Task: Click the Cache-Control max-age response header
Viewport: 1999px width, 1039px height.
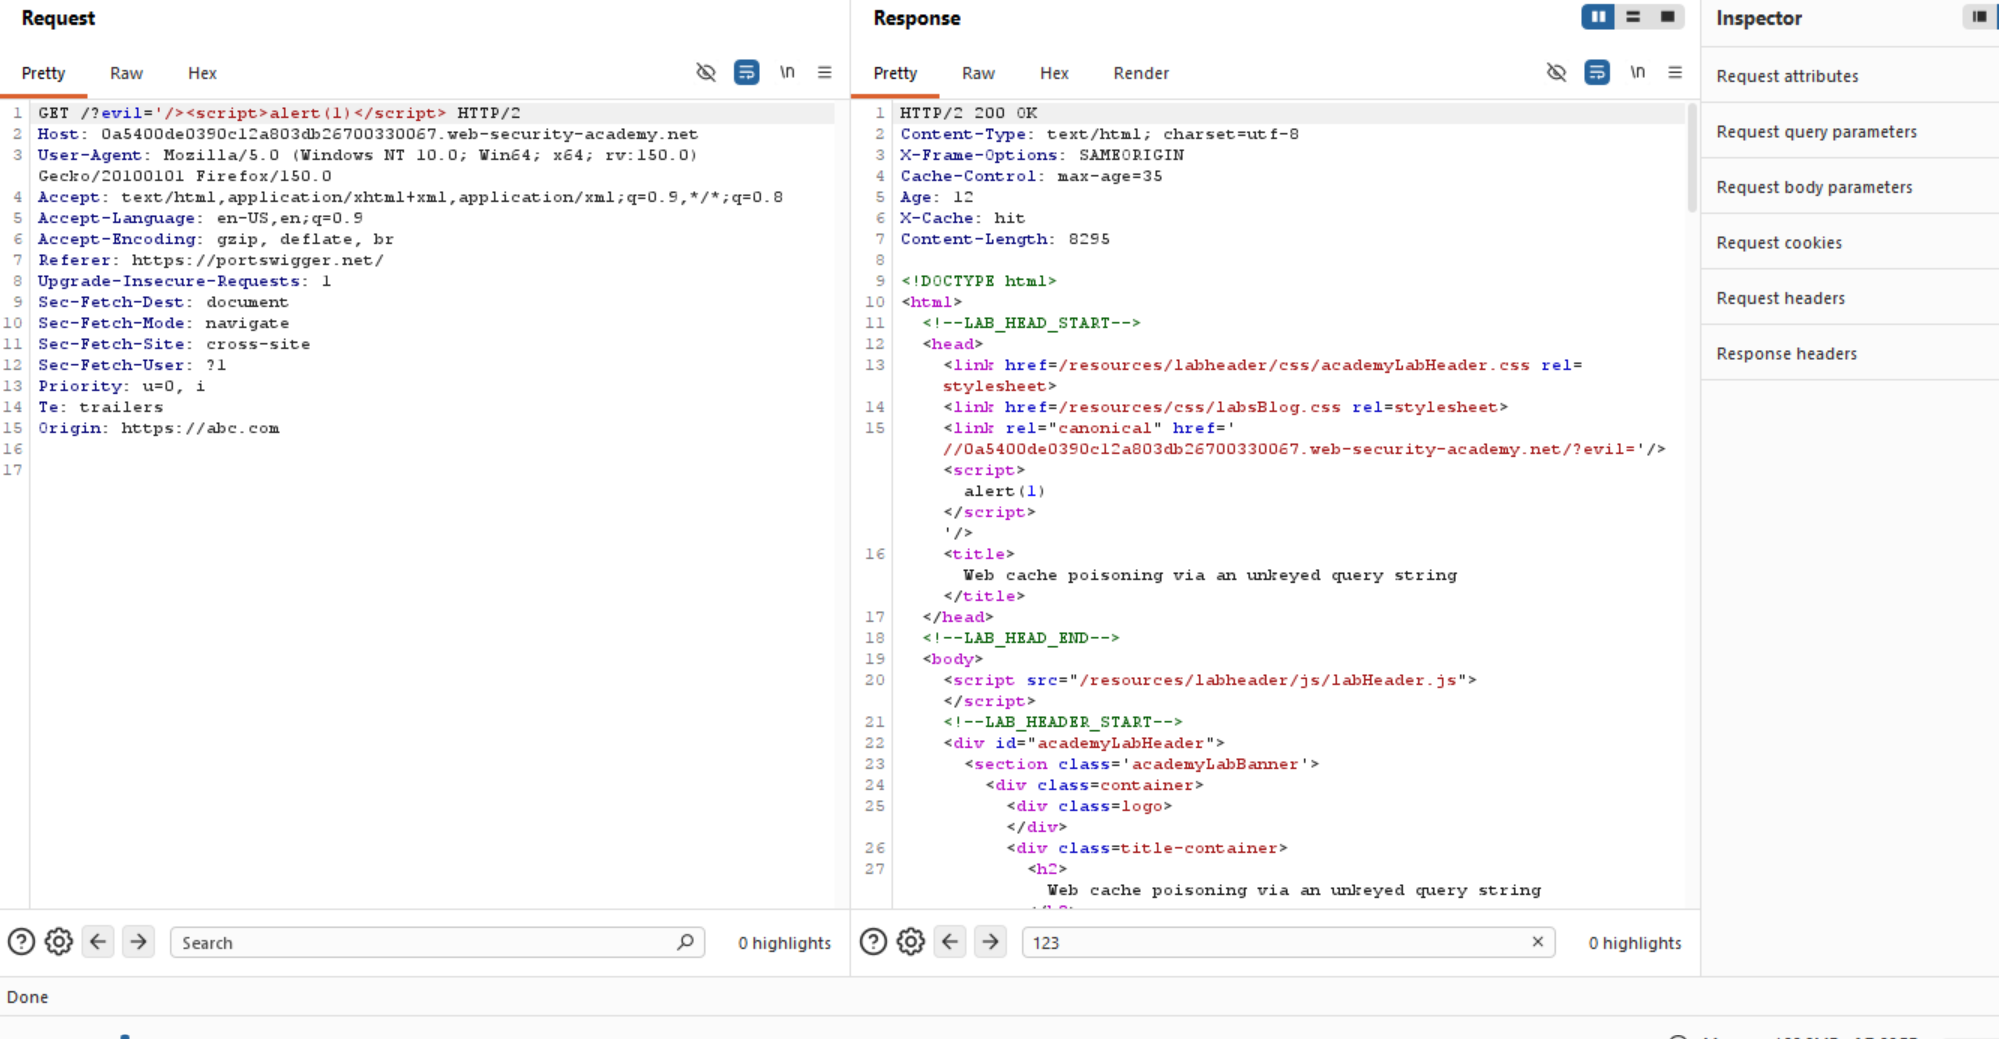Action: (1031, 176)
